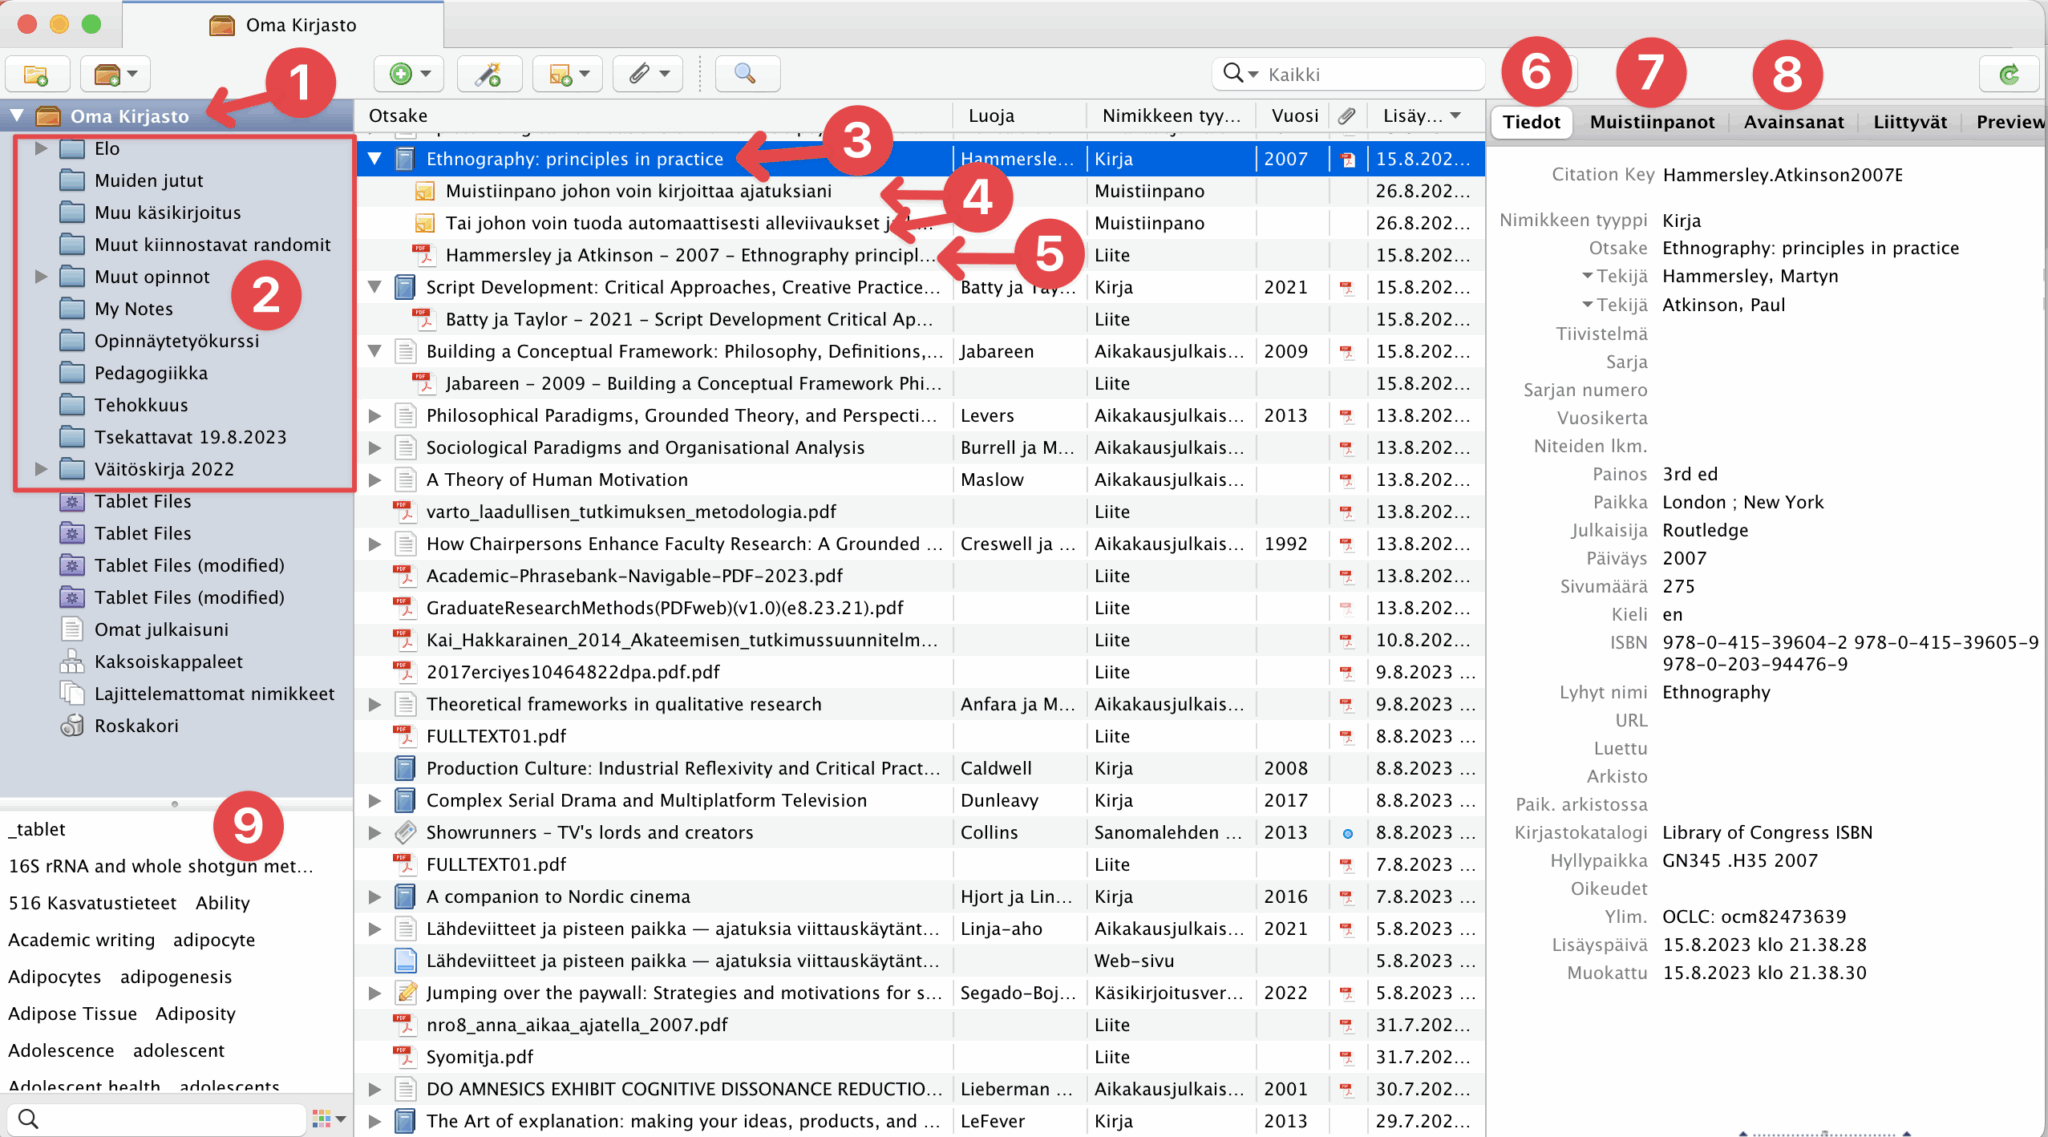Image resolution: width=2048 pixels, height=1137 pixels.
Task: Click the green sync button
Action: tap(2008, 74)
